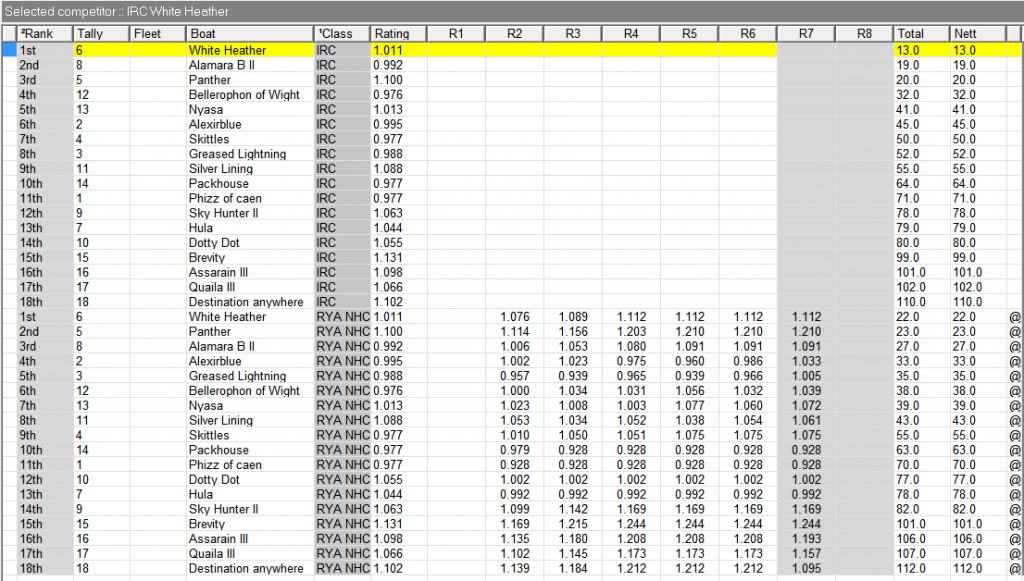Select the R2 race column header
Screen dimensions: 1024x581
(x=515, y=34)
